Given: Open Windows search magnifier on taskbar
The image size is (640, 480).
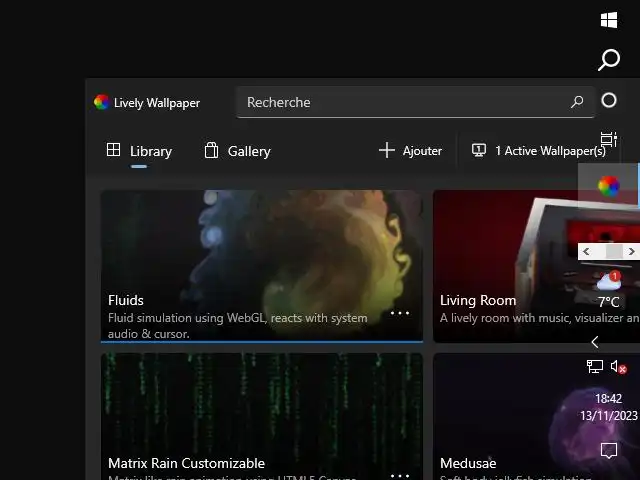Looking at the screenshot, I should click(609, 60).
